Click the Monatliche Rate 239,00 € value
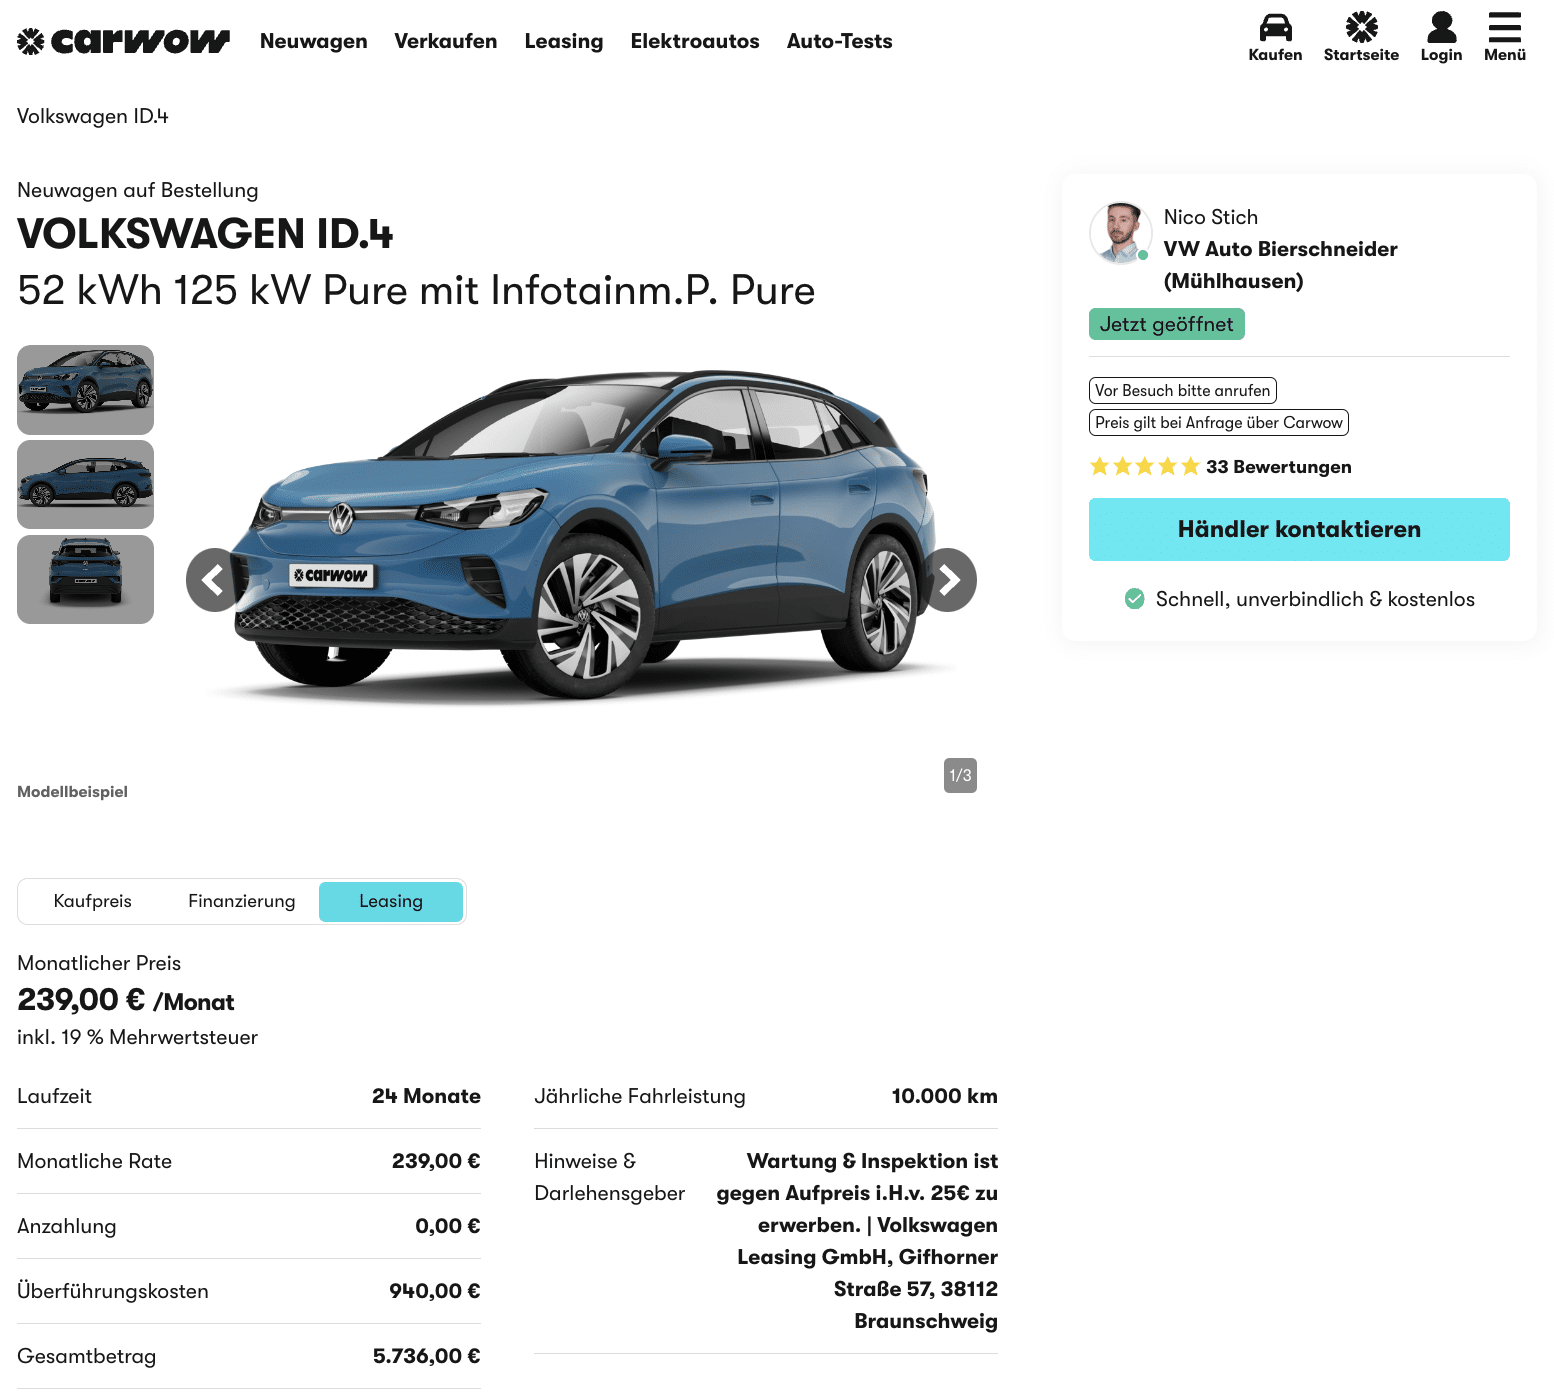 pyautogui.click(x=436, y=1161)
